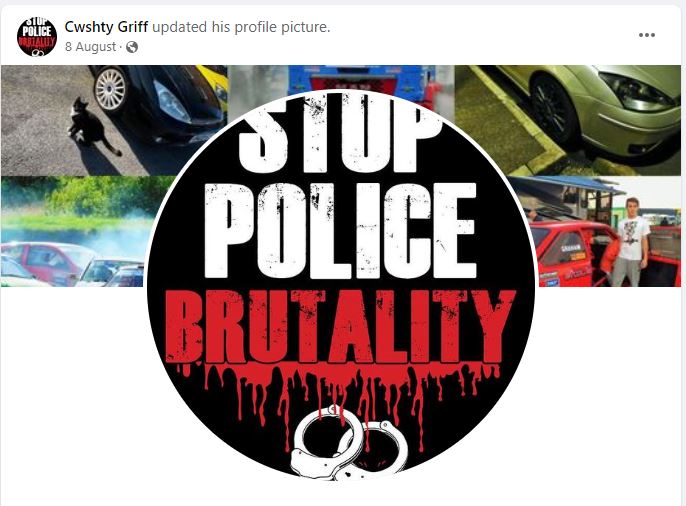Click the globe public audience icon
Viewport: 686px width, 506px height.
pos(132,47)
